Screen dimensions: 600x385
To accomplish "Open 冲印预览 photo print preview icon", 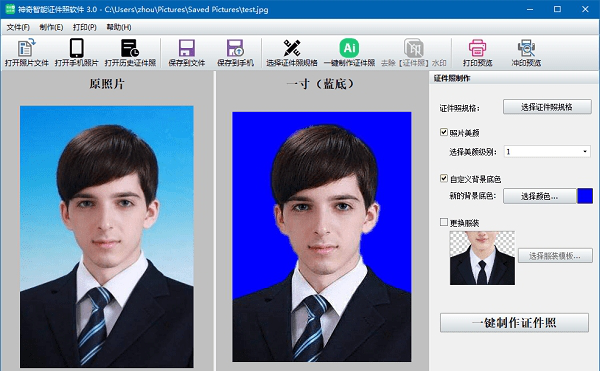I will 526,53.
